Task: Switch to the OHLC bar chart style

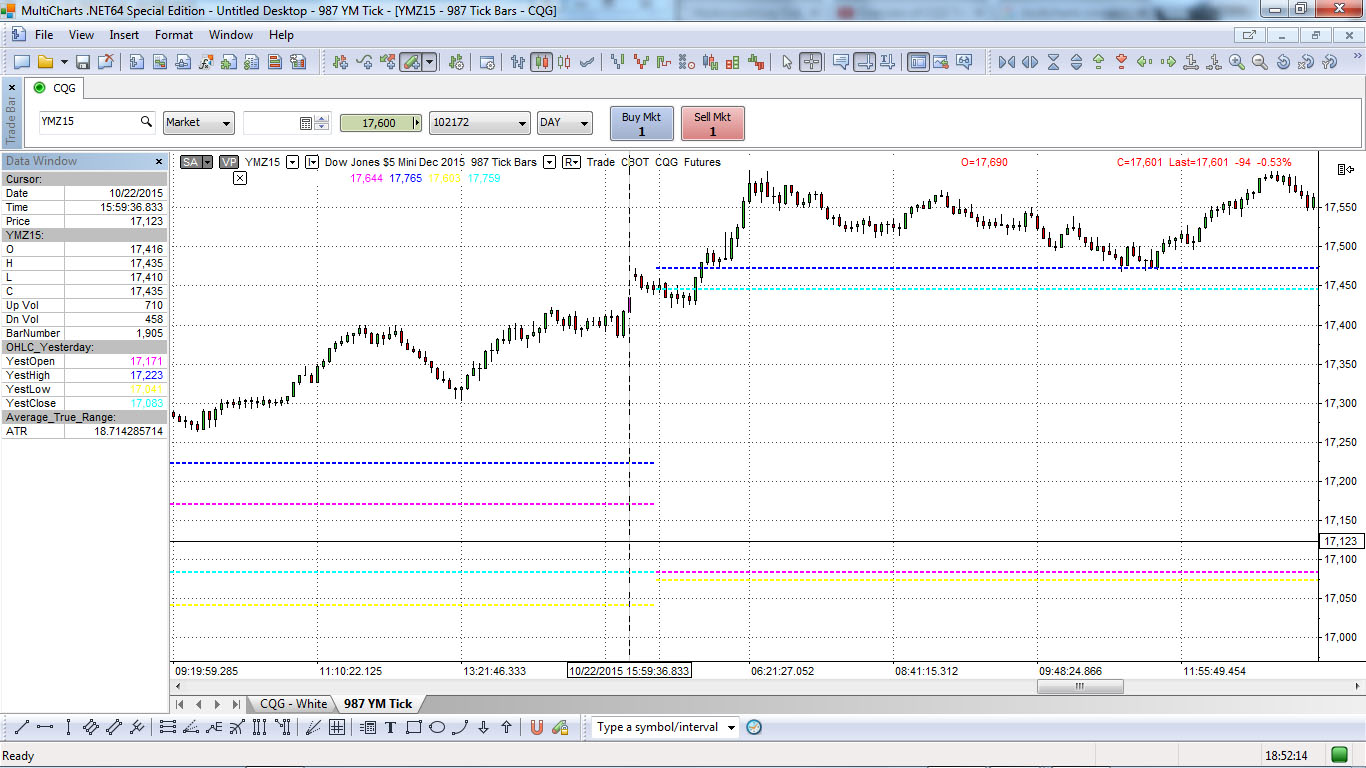Action: point(518,62)
